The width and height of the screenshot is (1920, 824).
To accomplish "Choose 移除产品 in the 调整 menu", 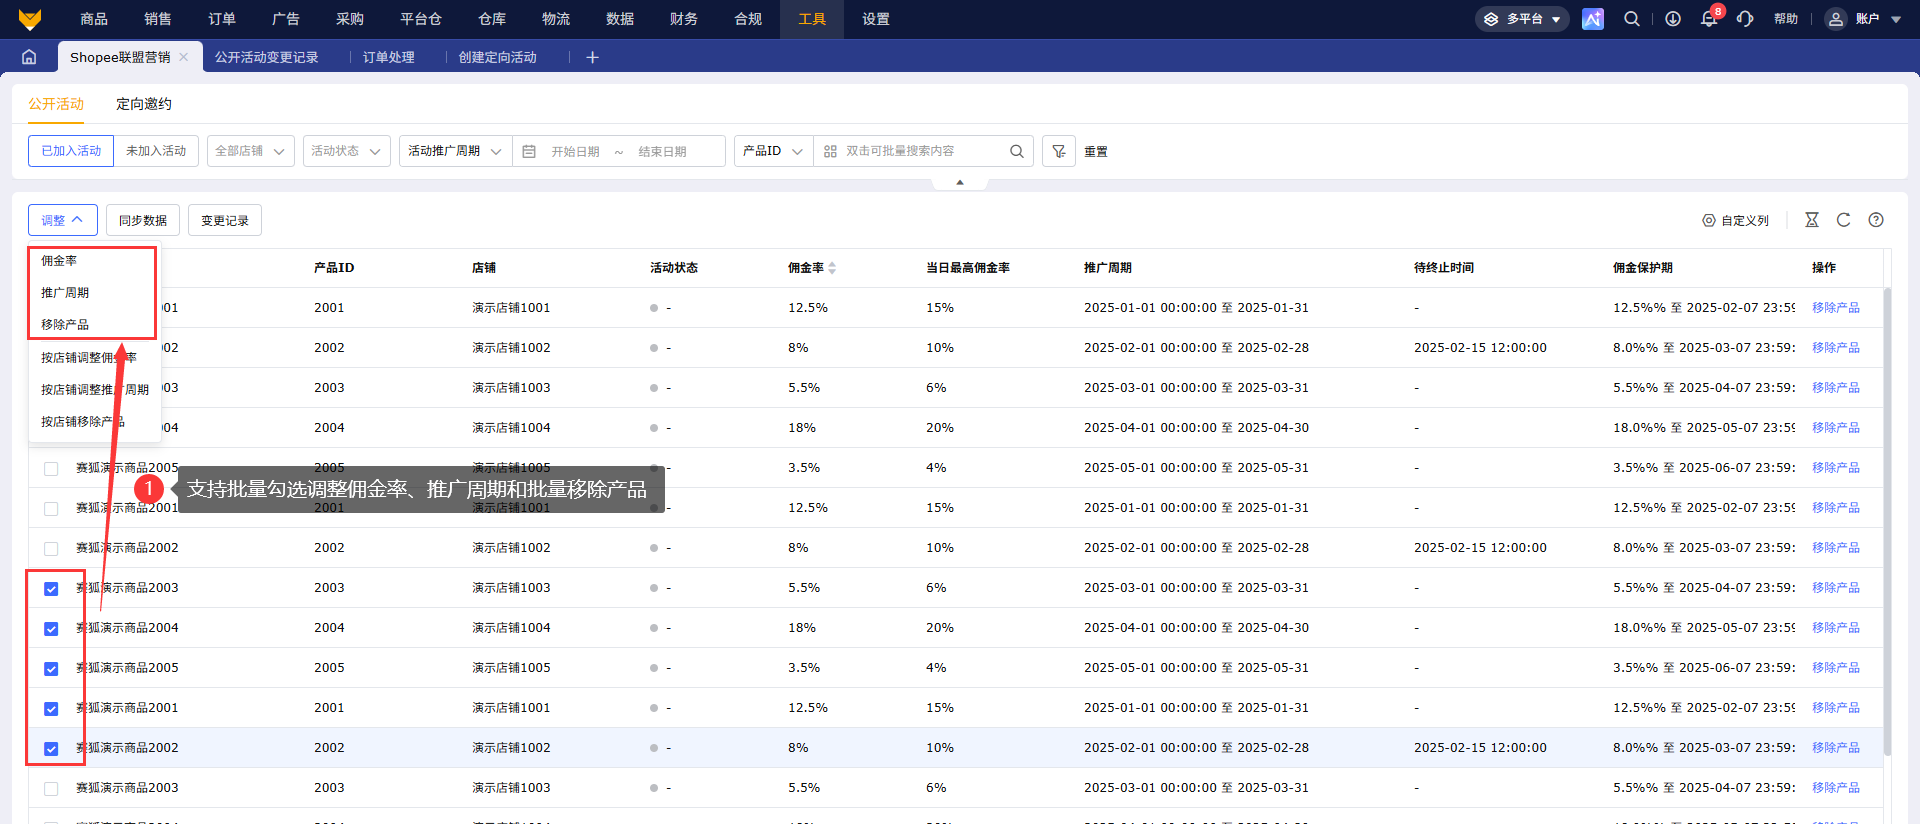I will pos(65,325).
